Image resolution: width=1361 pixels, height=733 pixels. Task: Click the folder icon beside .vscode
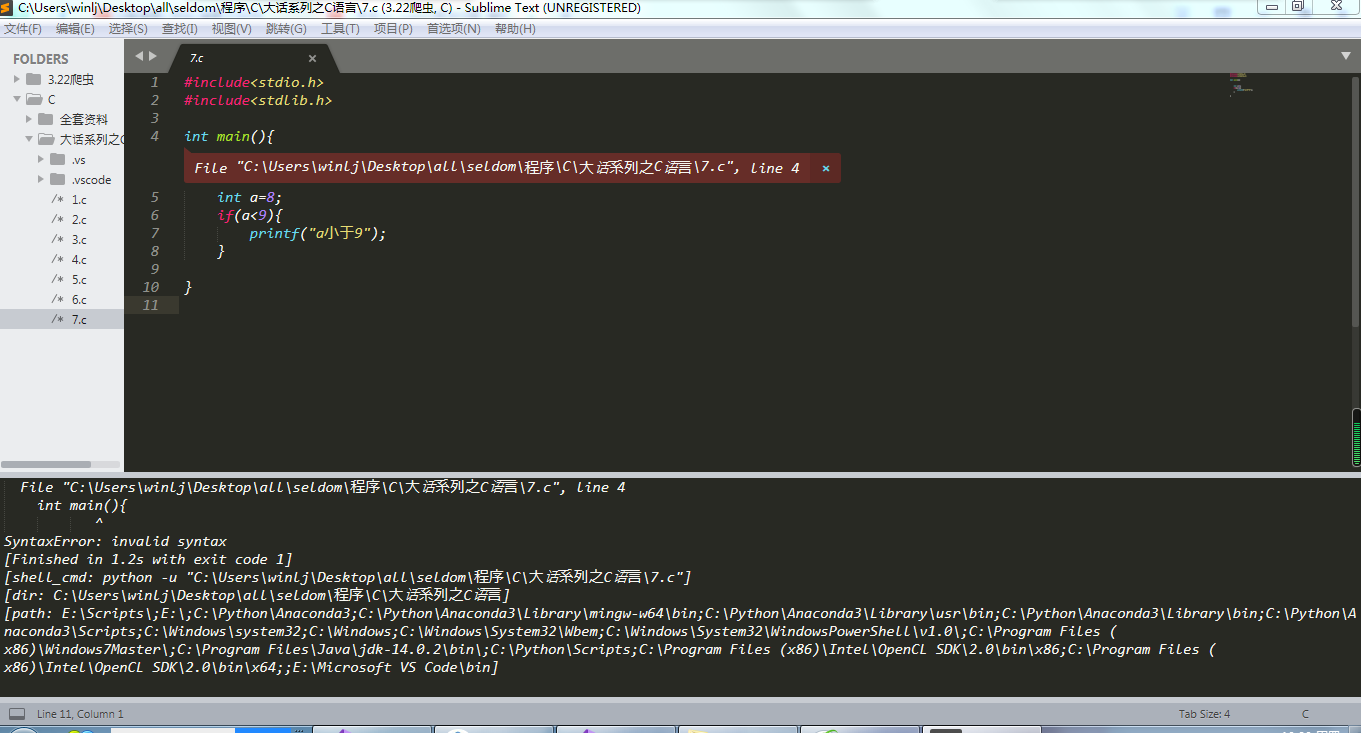point(57,179)
